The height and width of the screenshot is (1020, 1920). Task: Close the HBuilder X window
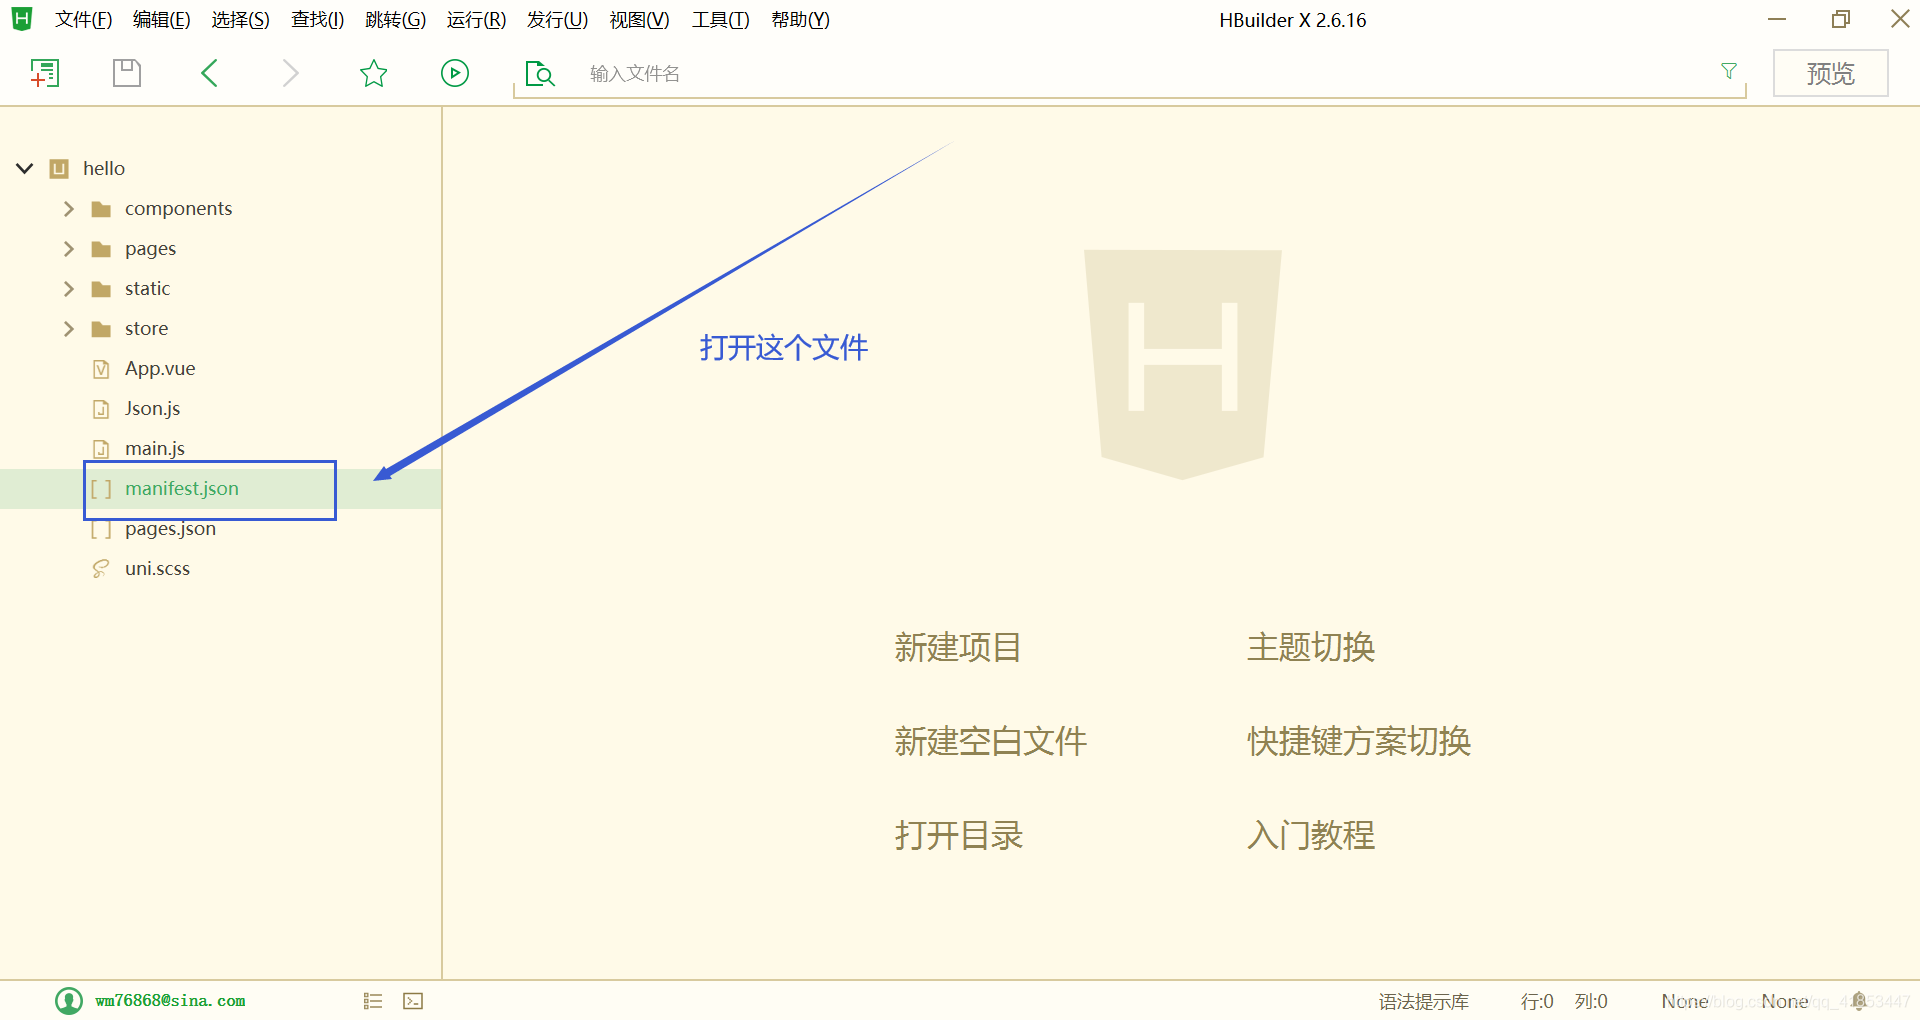click(x=1900, y=19)
